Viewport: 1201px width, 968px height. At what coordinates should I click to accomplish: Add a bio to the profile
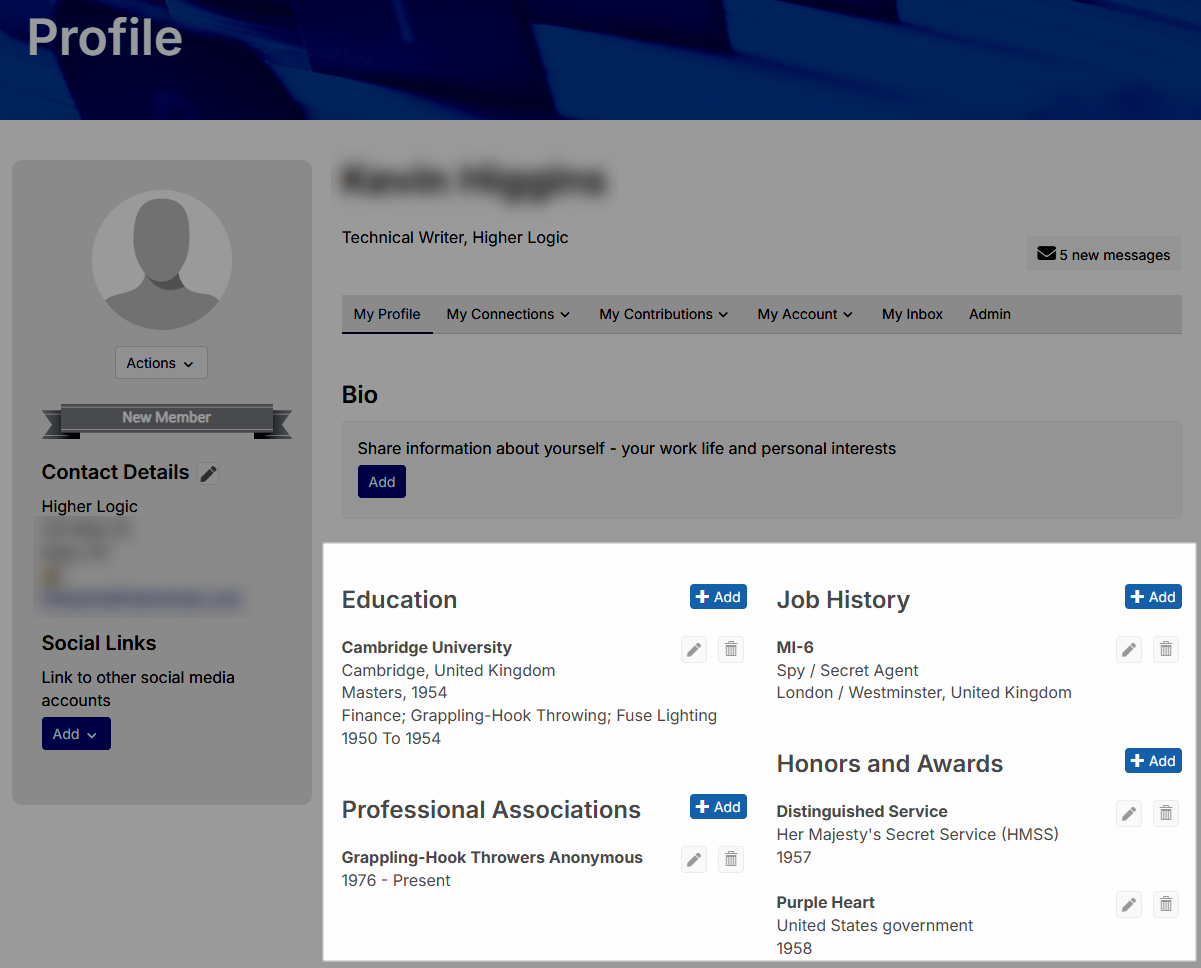point(381,481)
